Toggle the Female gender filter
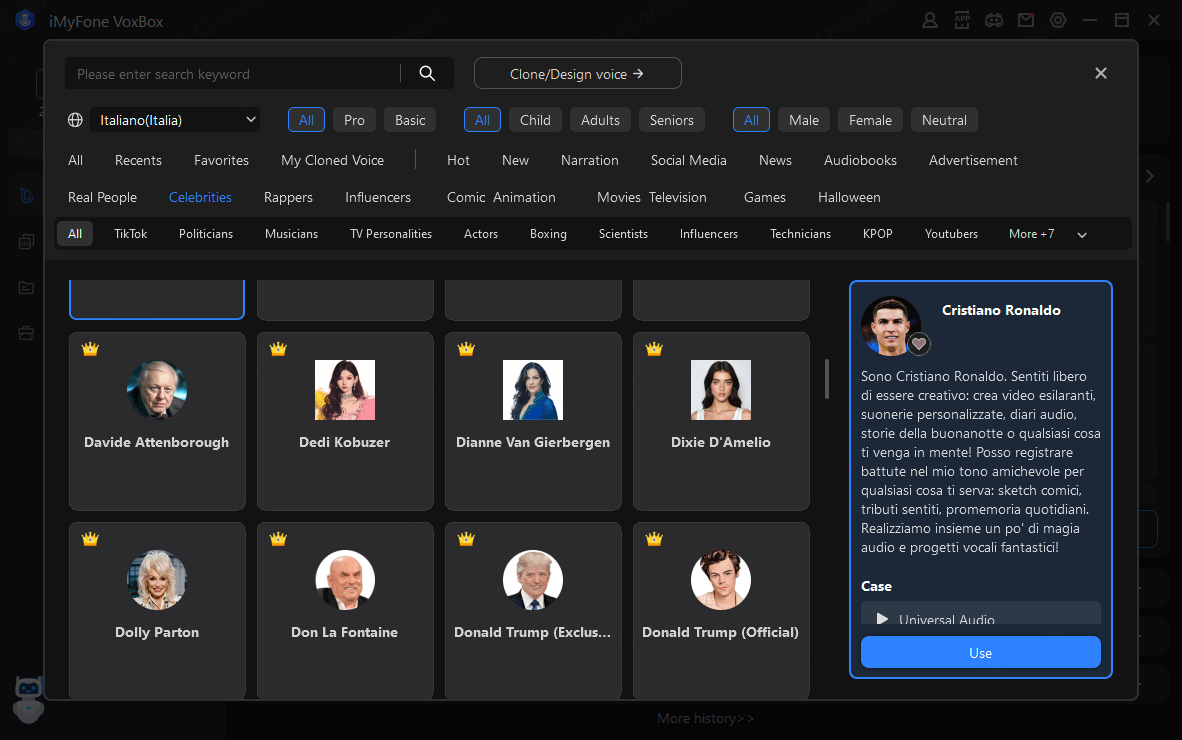The height and width of the screenshot is (740, 1182). click(870, 120)
